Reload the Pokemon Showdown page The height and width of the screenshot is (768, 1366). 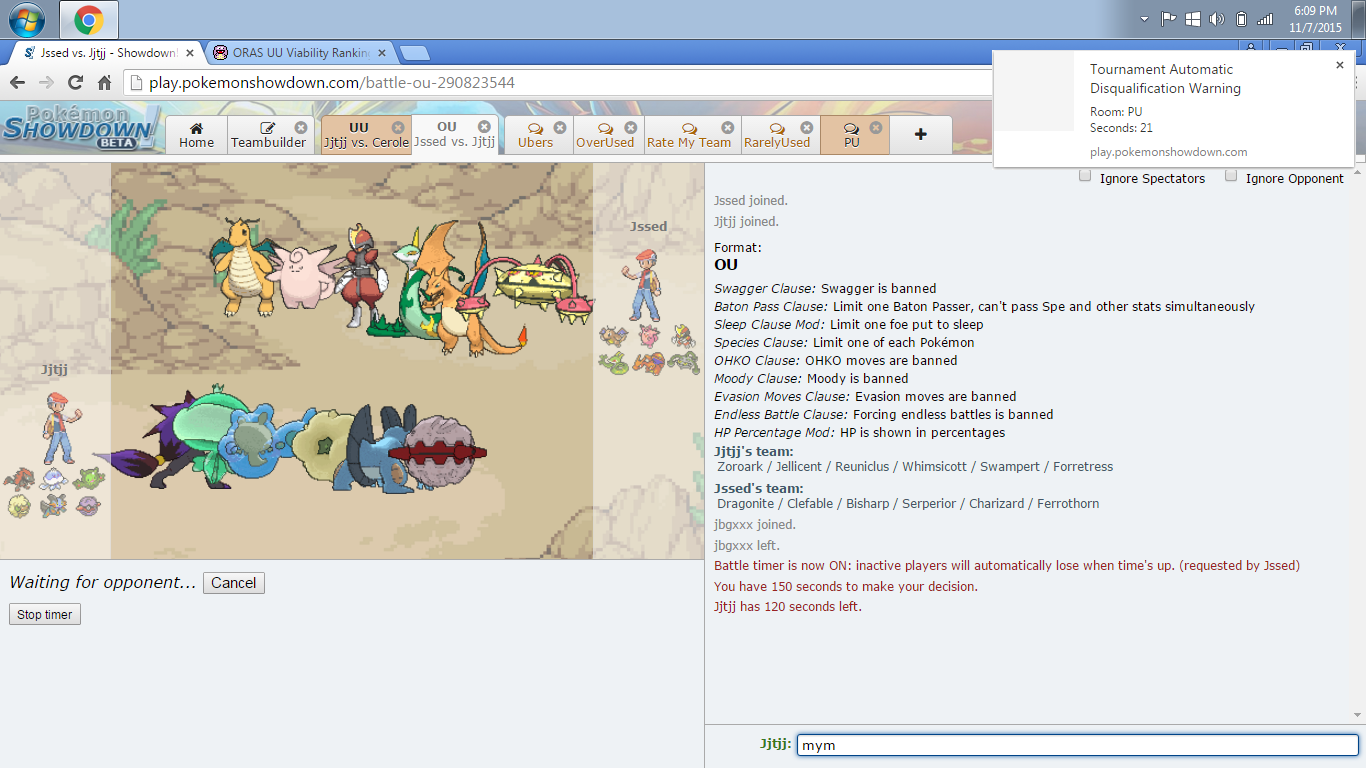75,82
